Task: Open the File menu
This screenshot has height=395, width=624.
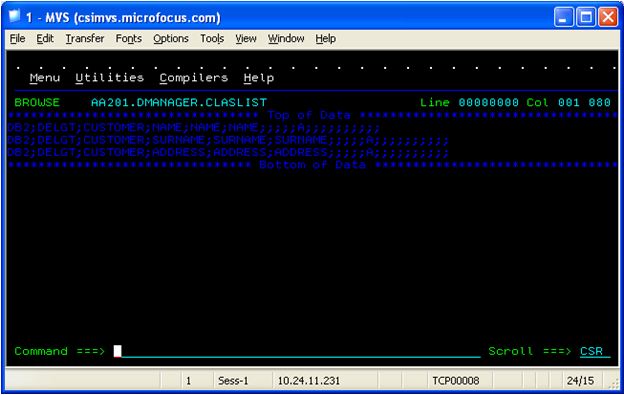Action: click(x=17, y=39)
